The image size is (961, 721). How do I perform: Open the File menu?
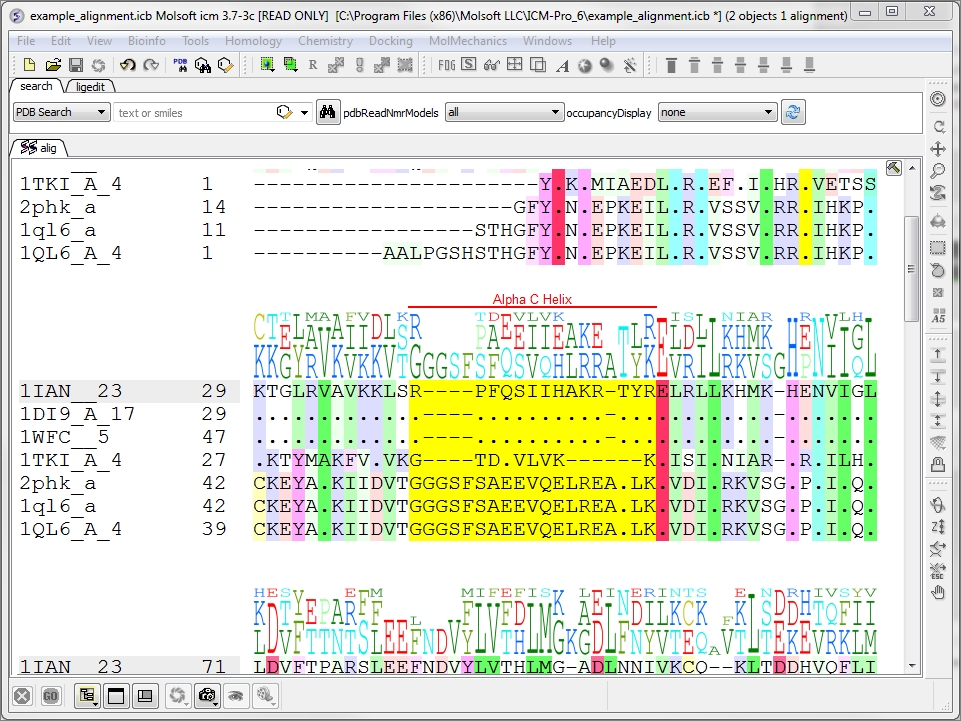pos(26,40)
